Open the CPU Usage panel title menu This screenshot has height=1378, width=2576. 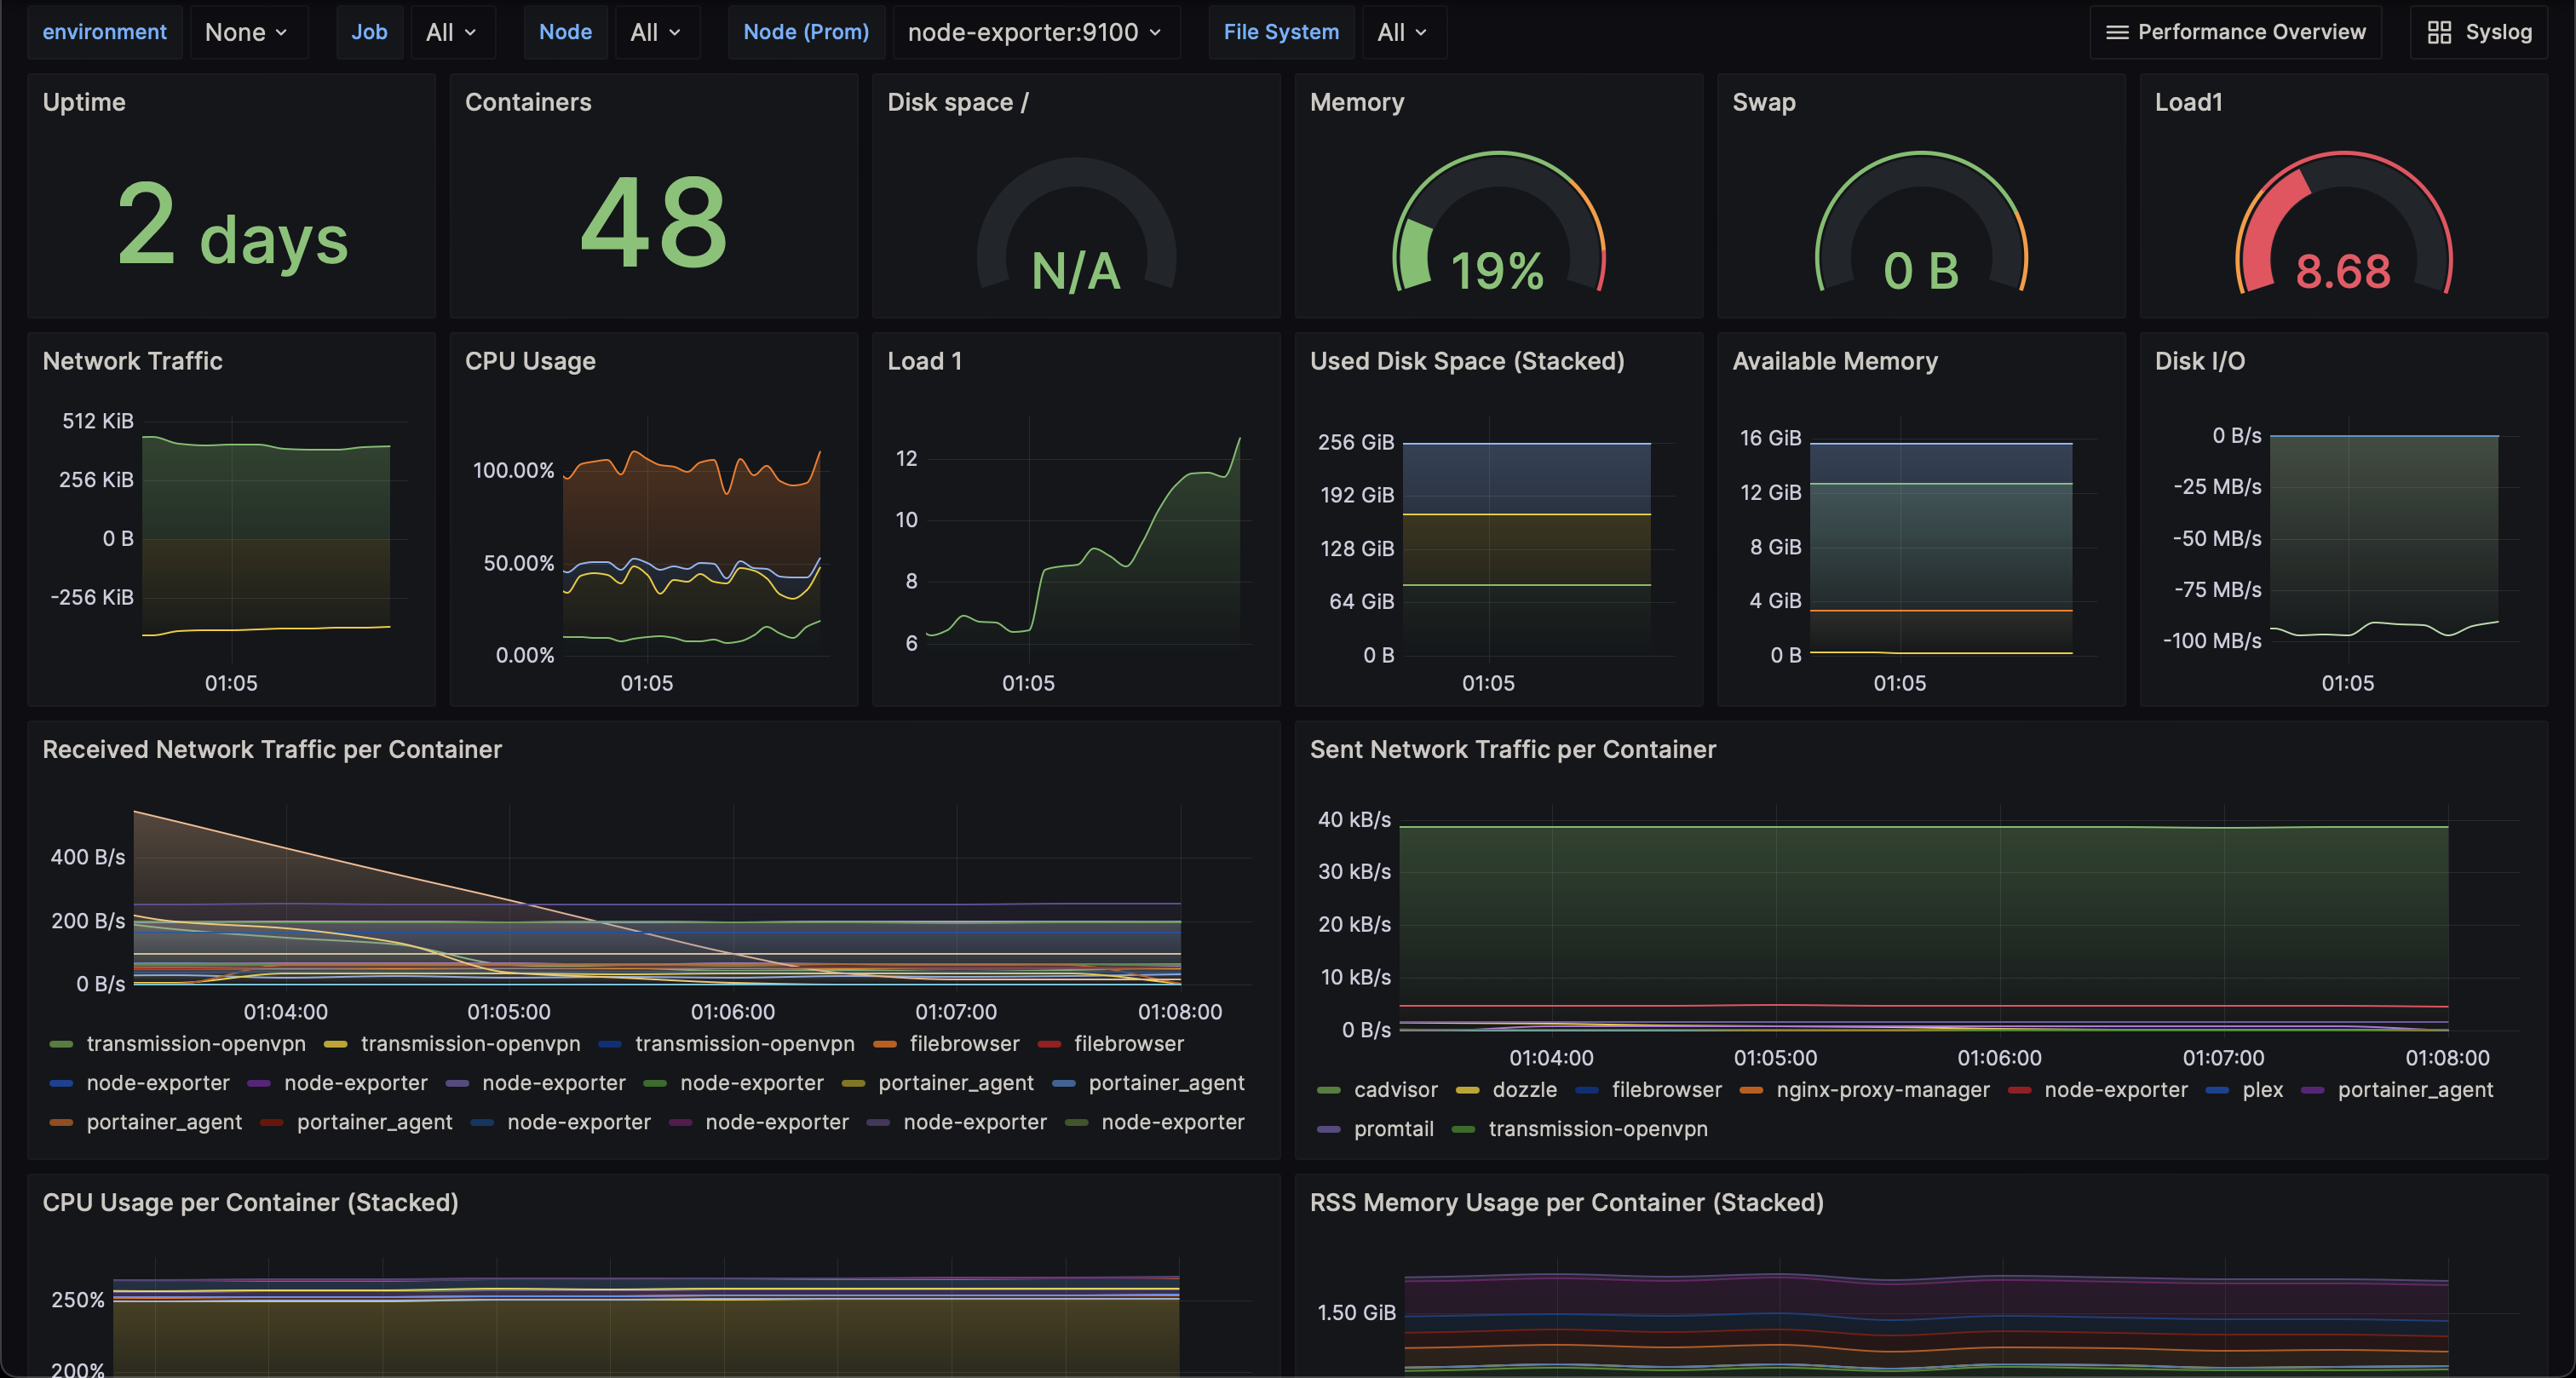(530, 361)
